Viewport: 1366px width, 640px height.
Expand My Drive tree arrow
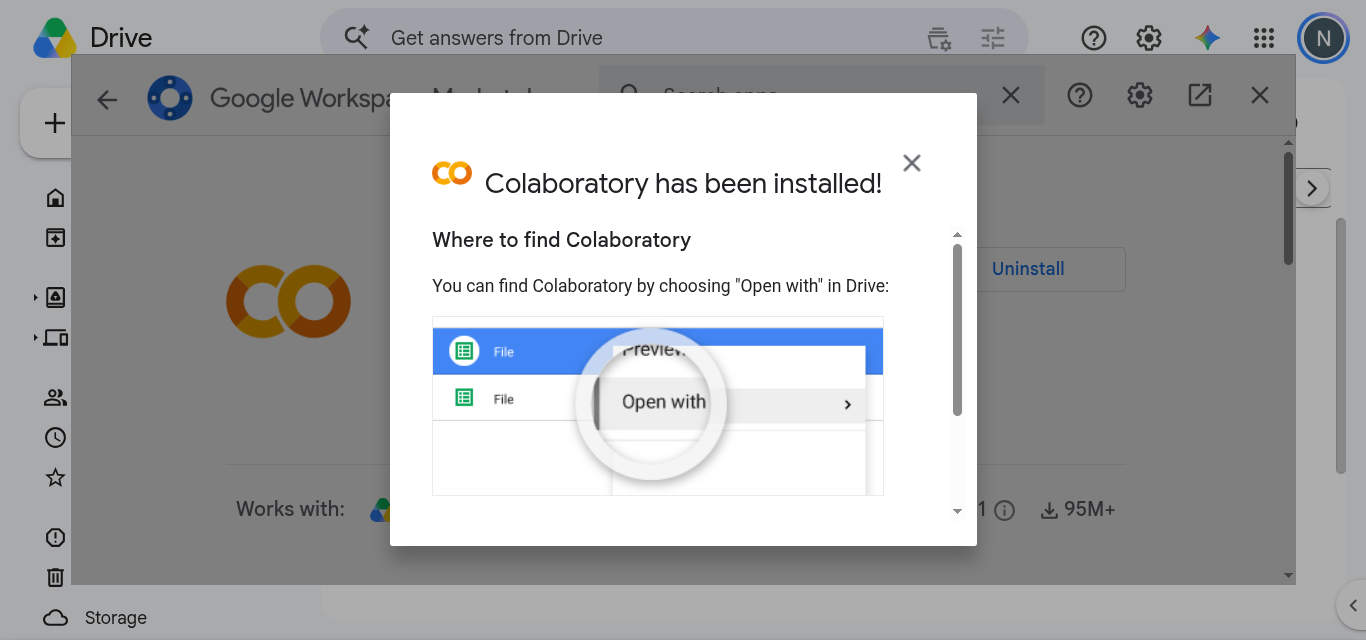click(x=35, y=298)
